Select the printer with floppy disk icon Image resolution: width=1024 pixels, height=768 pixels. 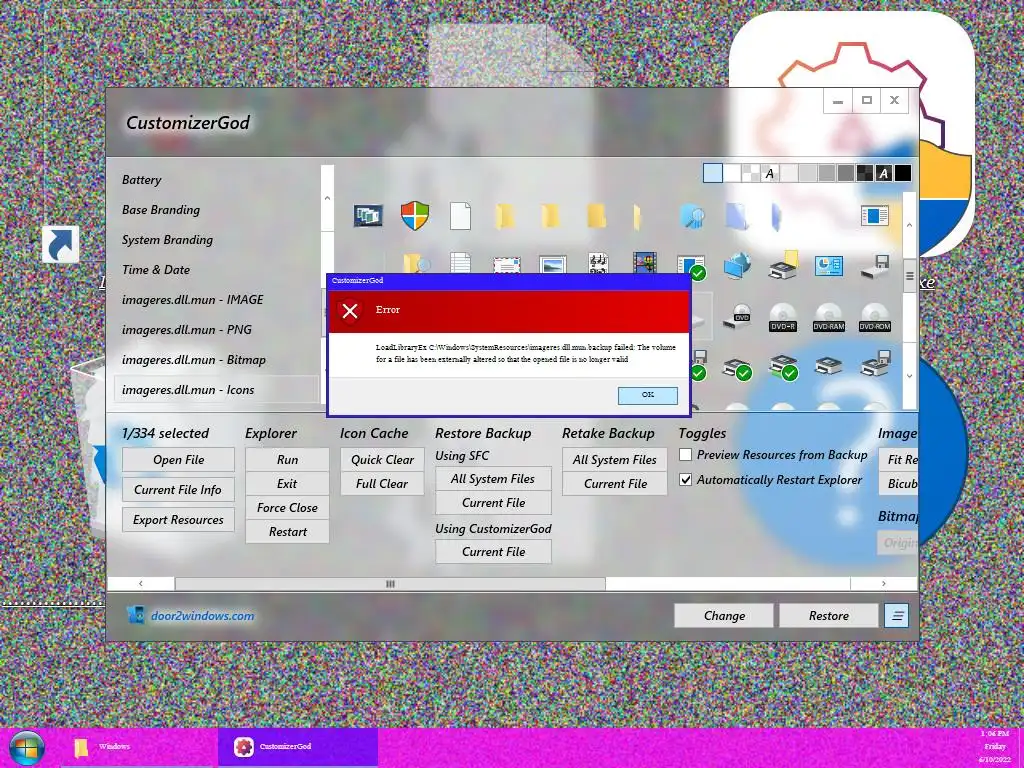point(875,363)
